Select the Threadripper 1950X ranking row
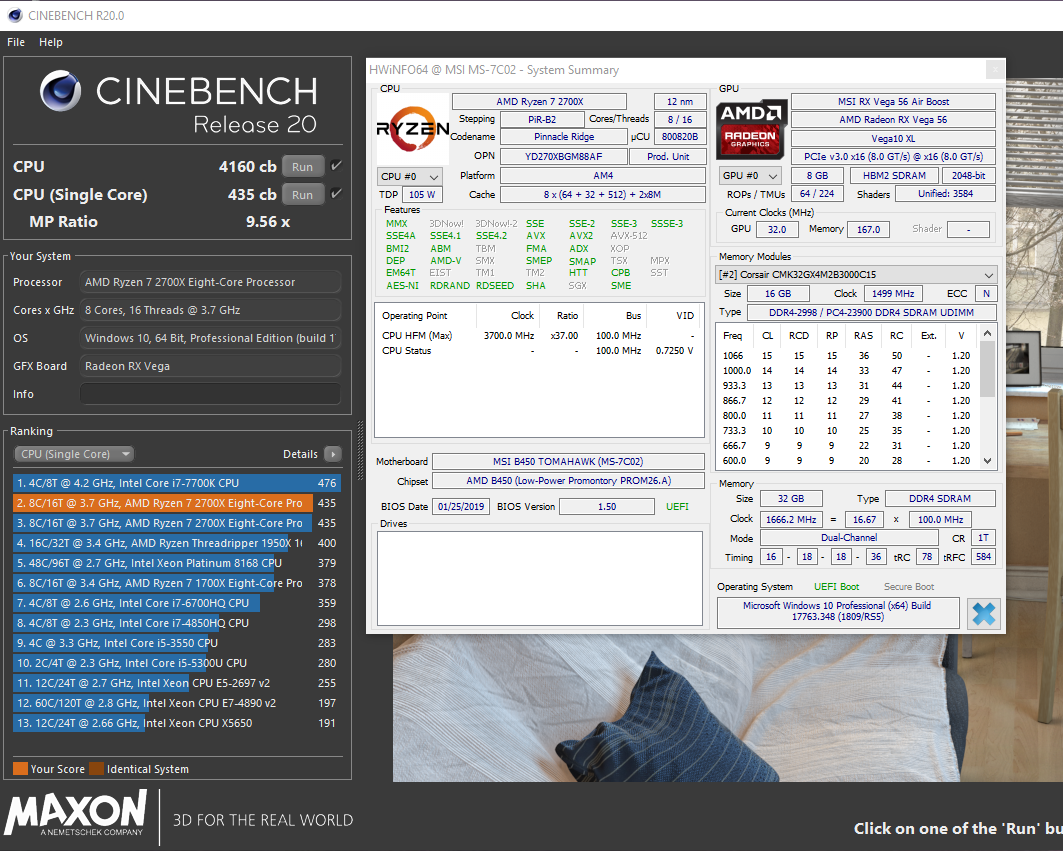Screen dimensions: 1063x851 click(x=176, y=543)
